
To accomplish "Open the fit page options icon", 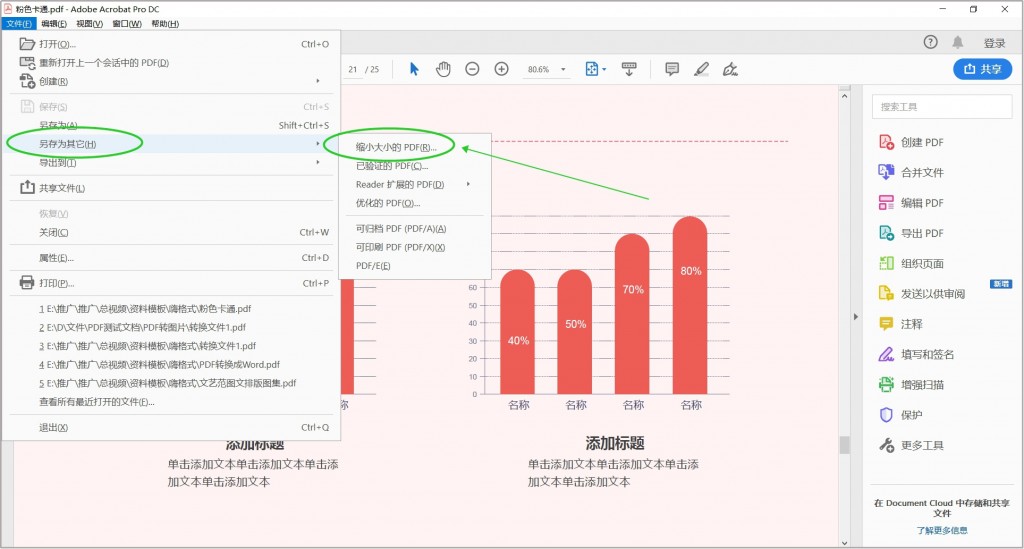I will click(x=595, y=69).
